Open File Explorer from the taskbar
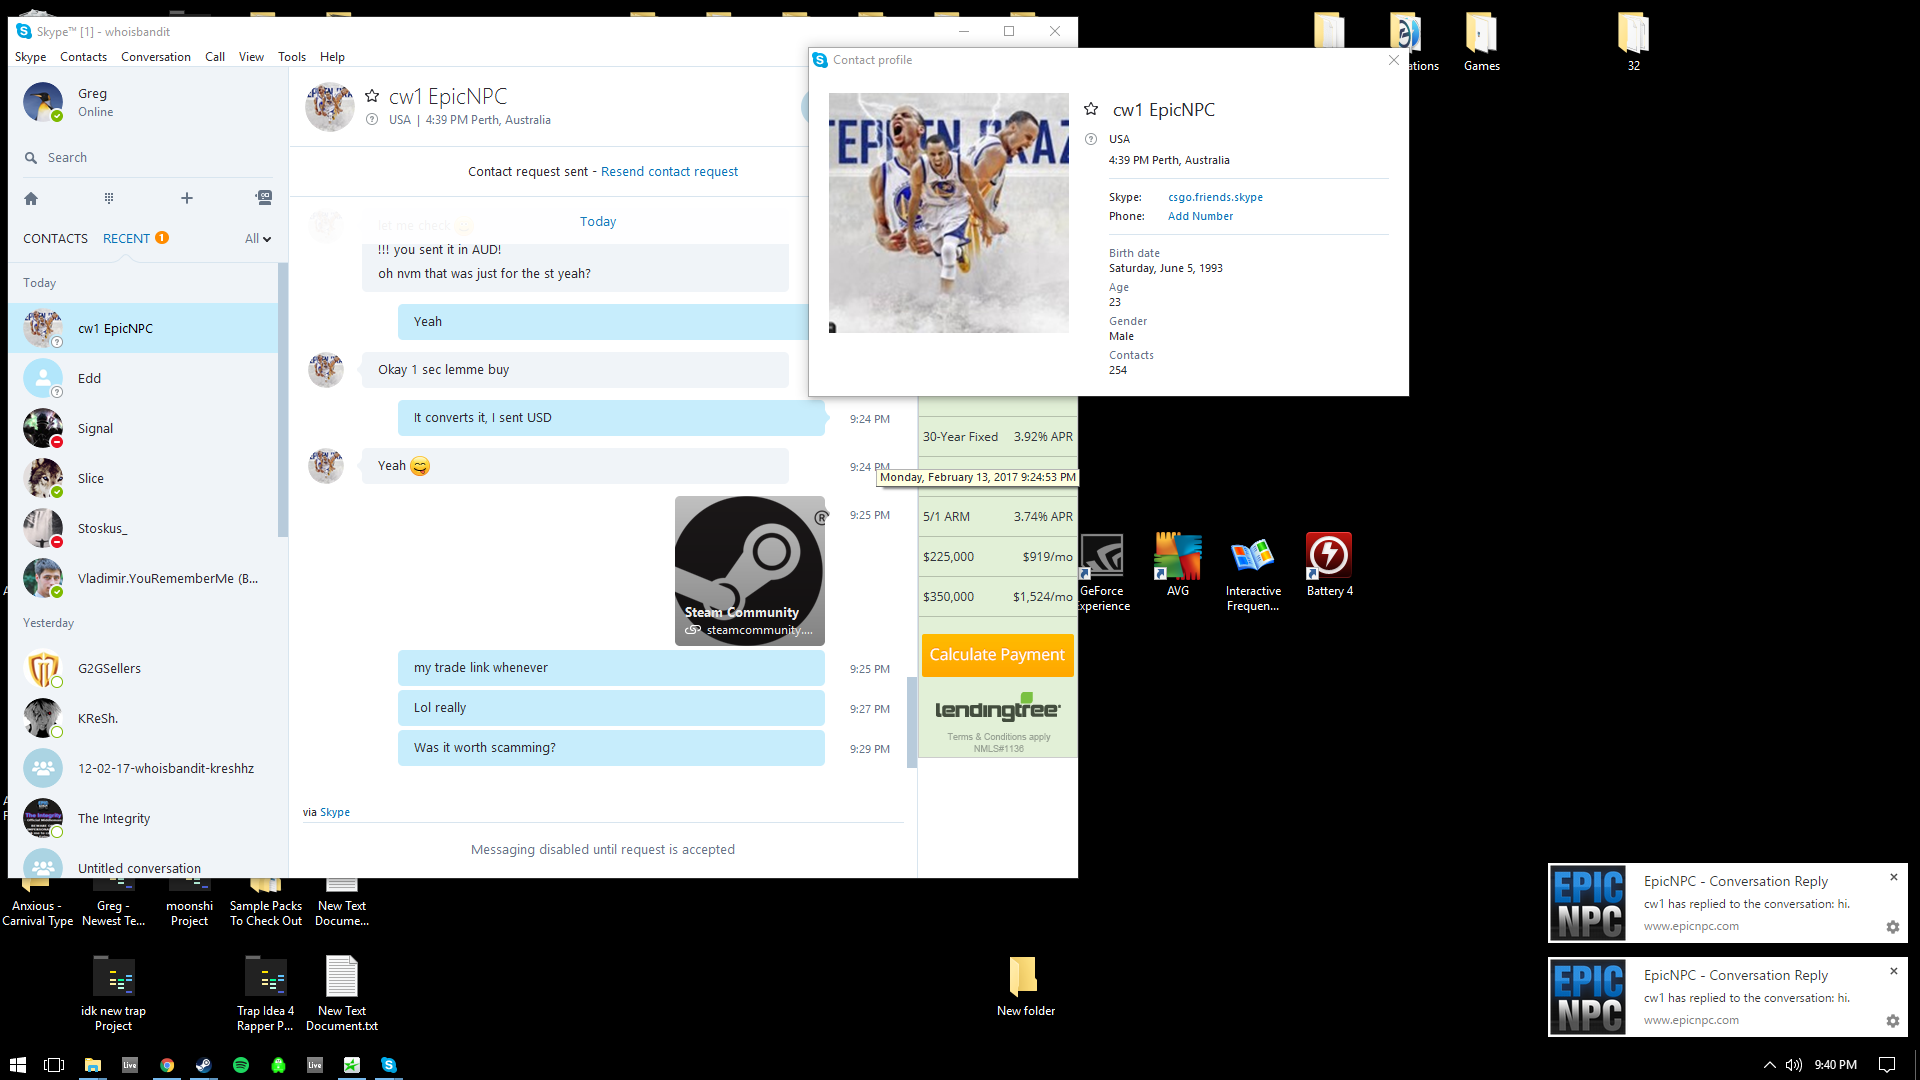 pos(92,1065)
